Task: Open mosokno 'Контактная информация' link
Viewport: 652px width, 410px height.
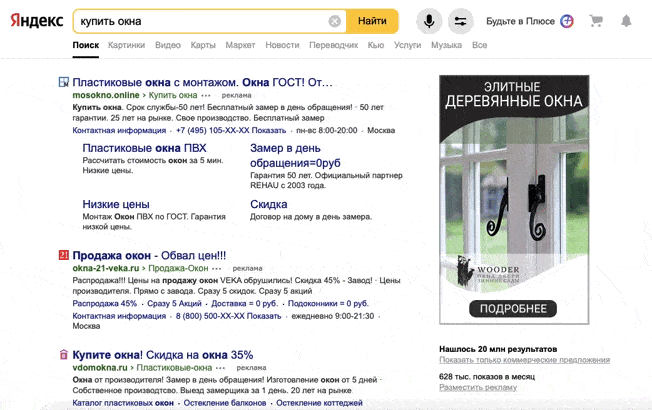Action: pos(119,130)
